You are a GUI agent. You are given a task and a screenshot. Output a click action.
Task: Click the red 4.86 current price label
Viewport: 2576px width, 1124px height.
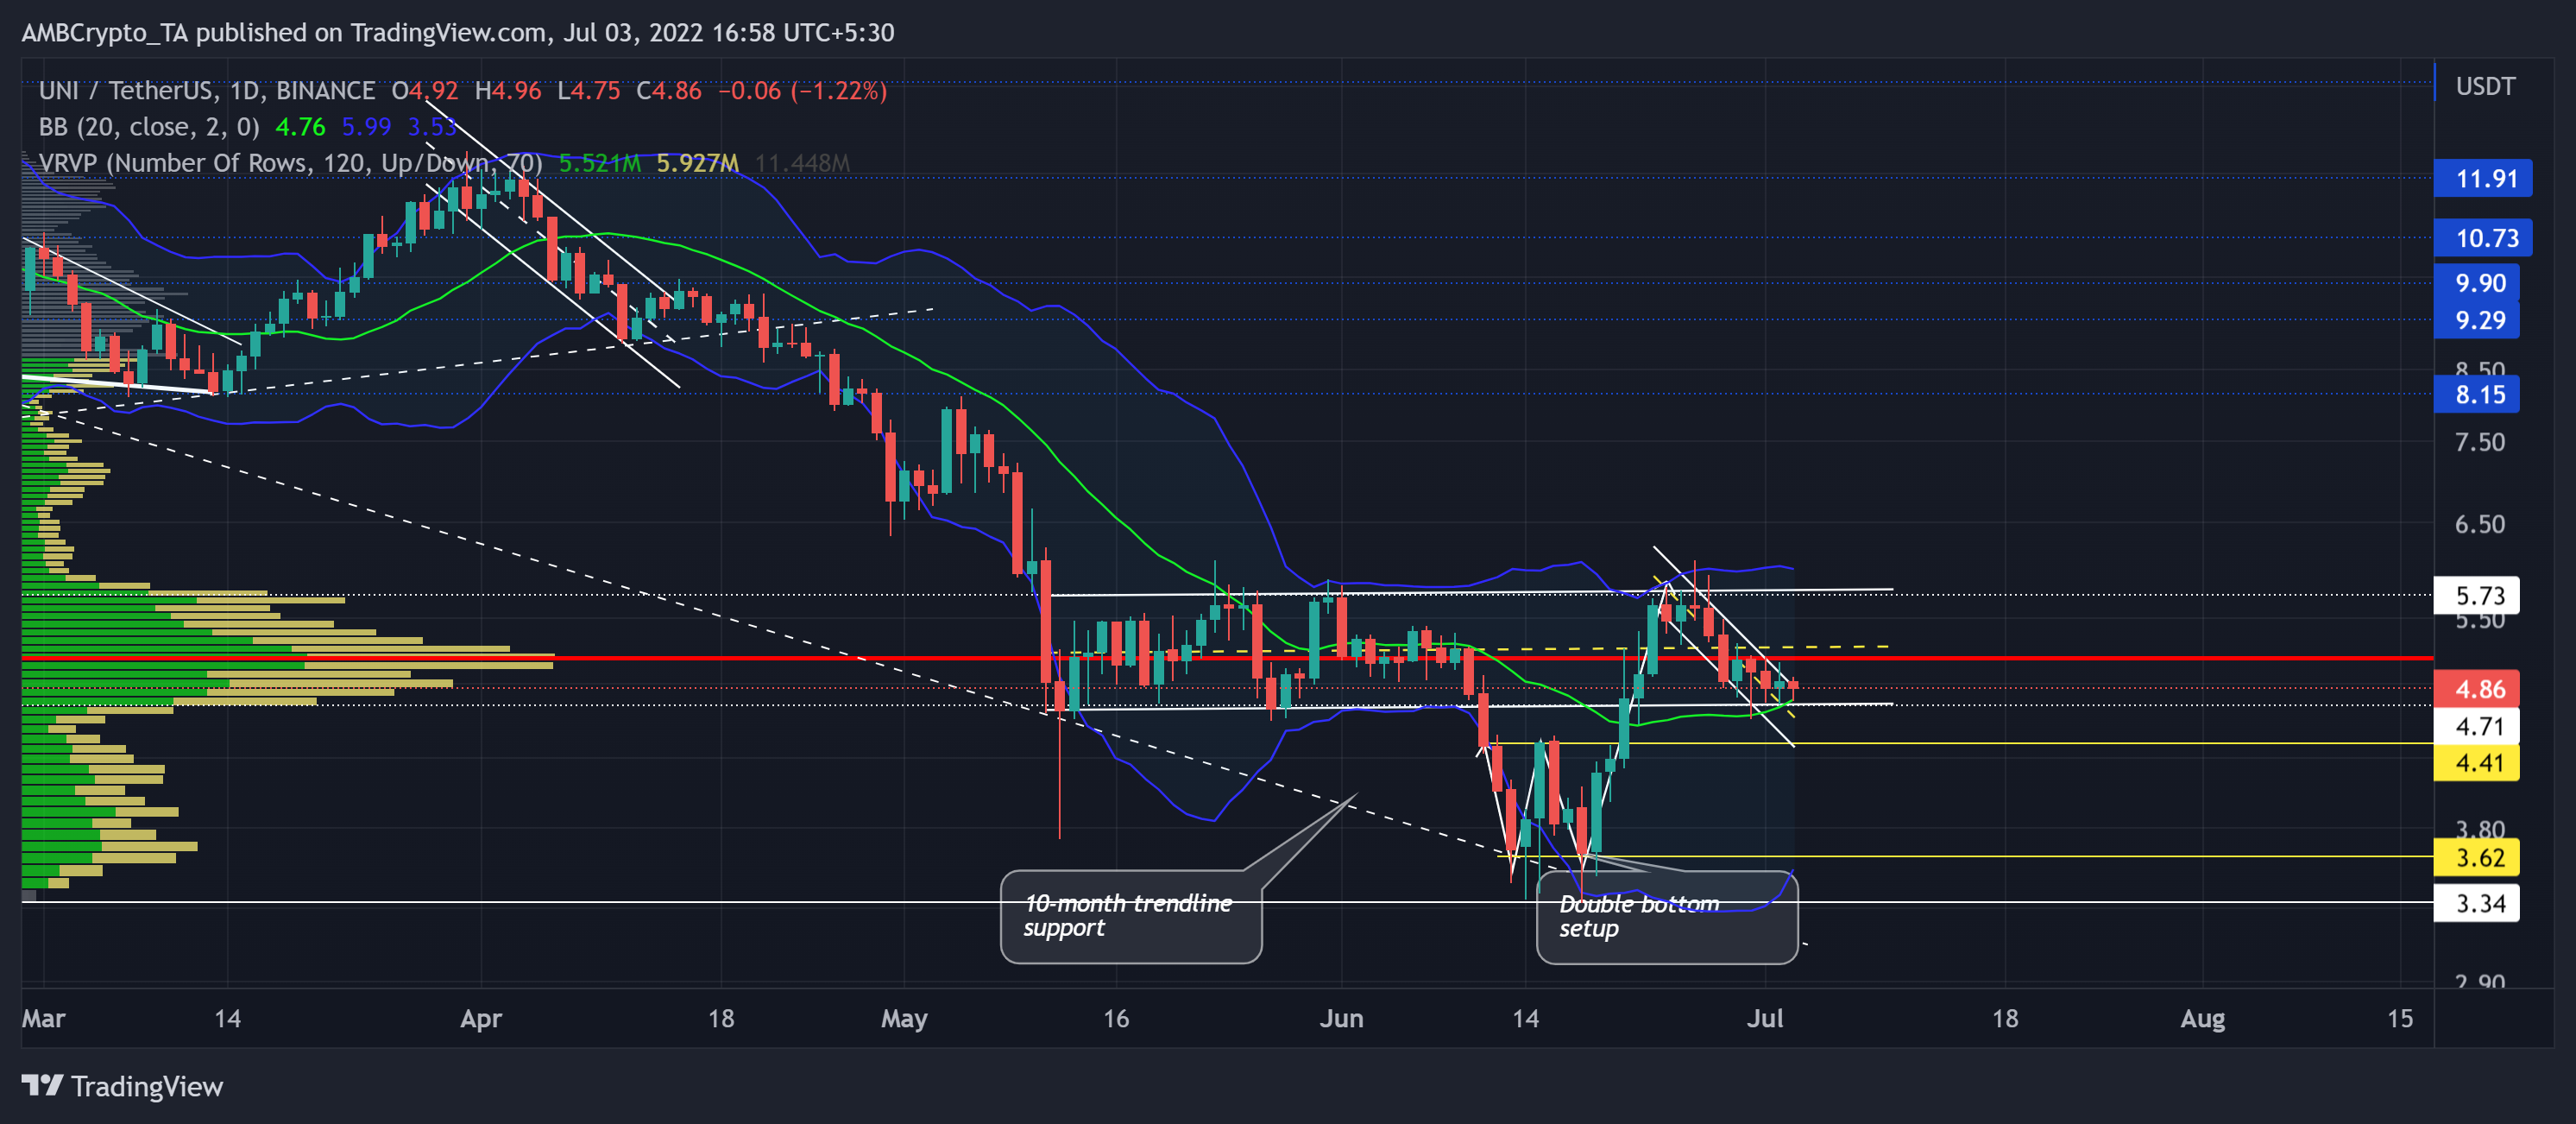pos(2483,688)
